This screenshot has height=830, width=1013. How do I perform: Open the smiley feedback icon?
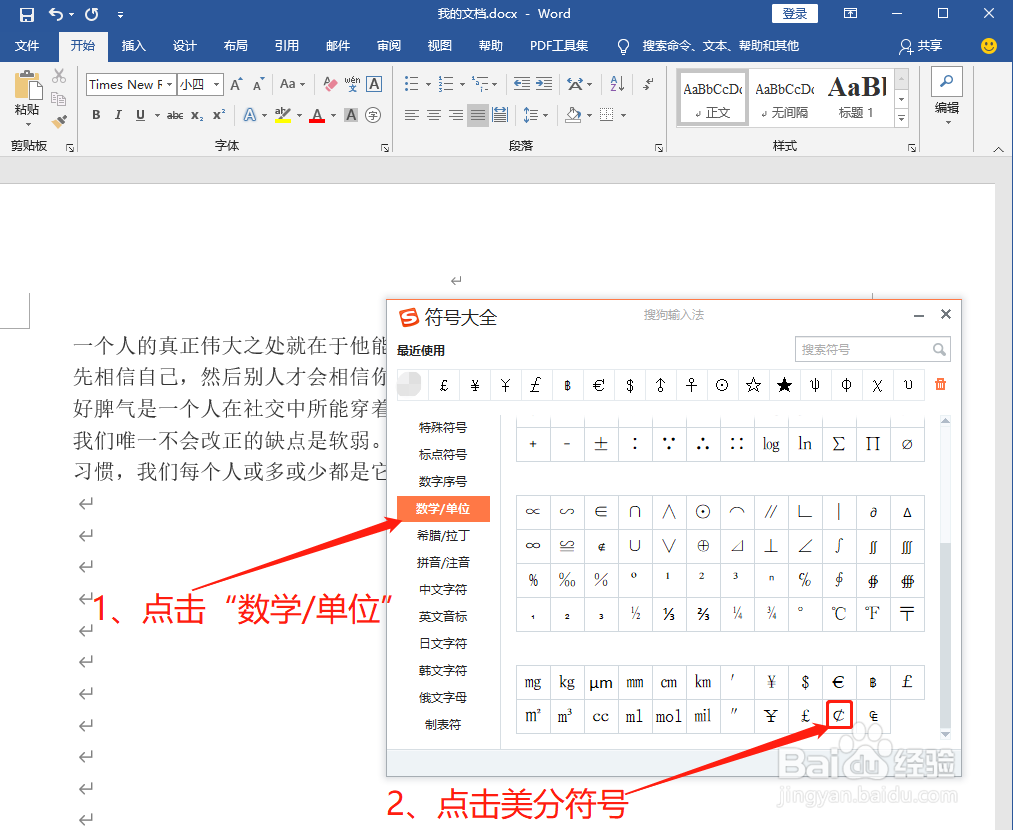point(988,45)
